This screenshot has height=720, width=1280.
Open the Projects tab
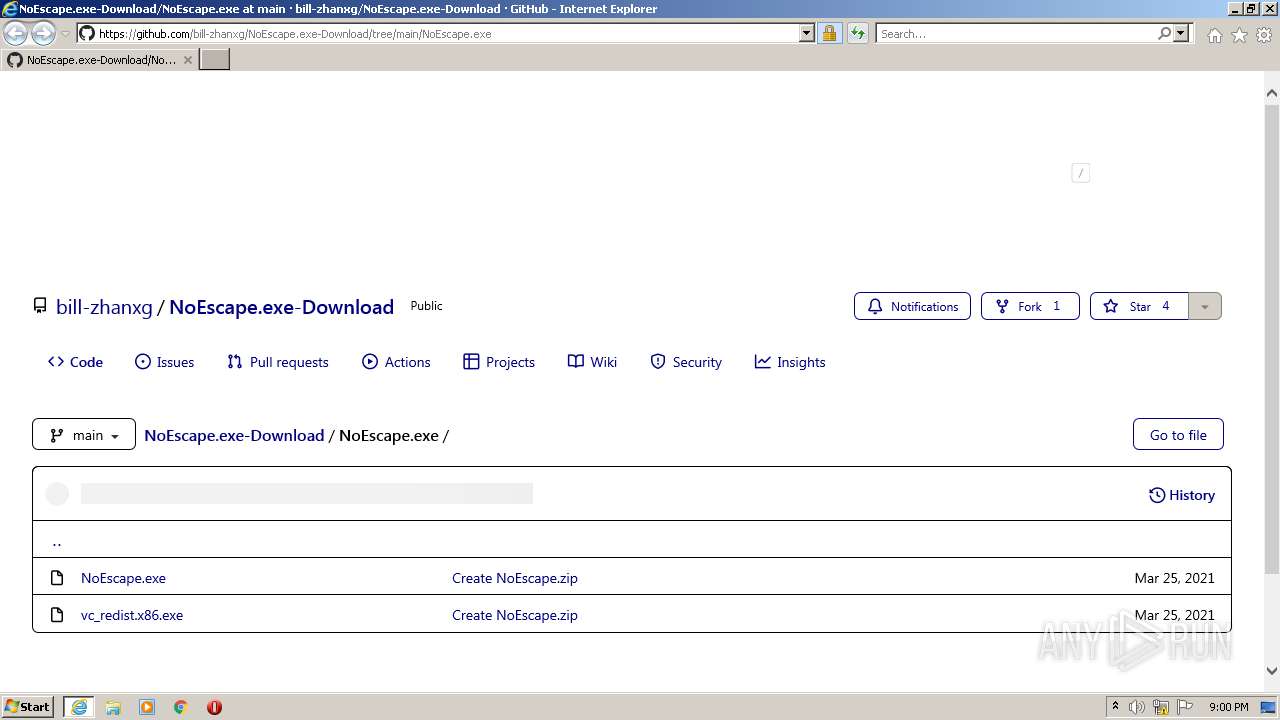pos(499,362)
